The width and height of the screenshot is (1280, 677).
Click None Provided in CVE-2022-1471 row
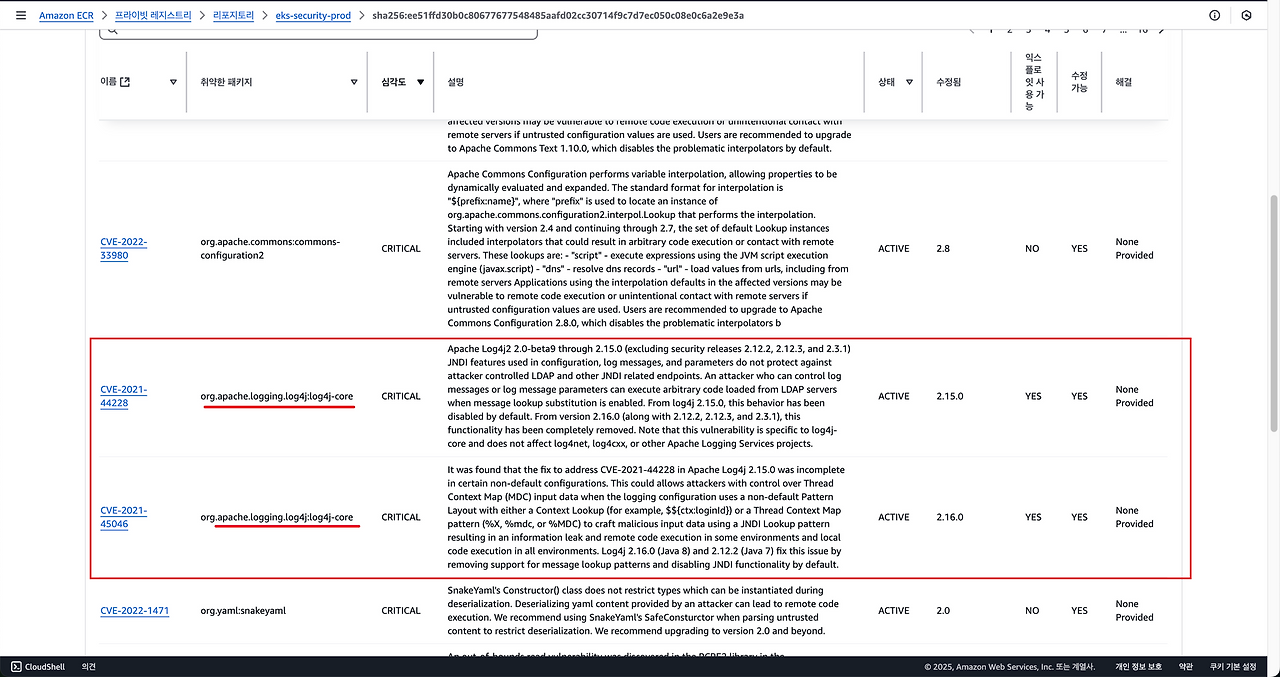(1135, 610)
